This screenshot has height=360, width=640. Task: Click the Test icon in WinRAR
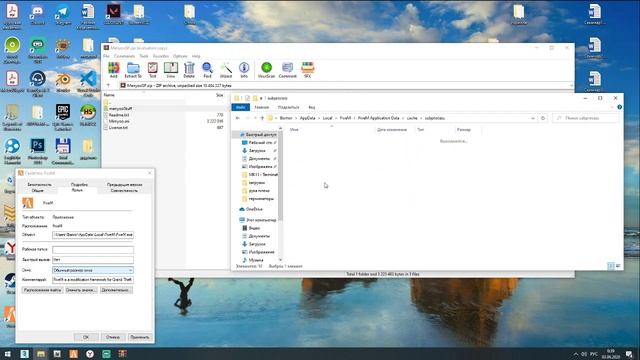coord(153,70)
